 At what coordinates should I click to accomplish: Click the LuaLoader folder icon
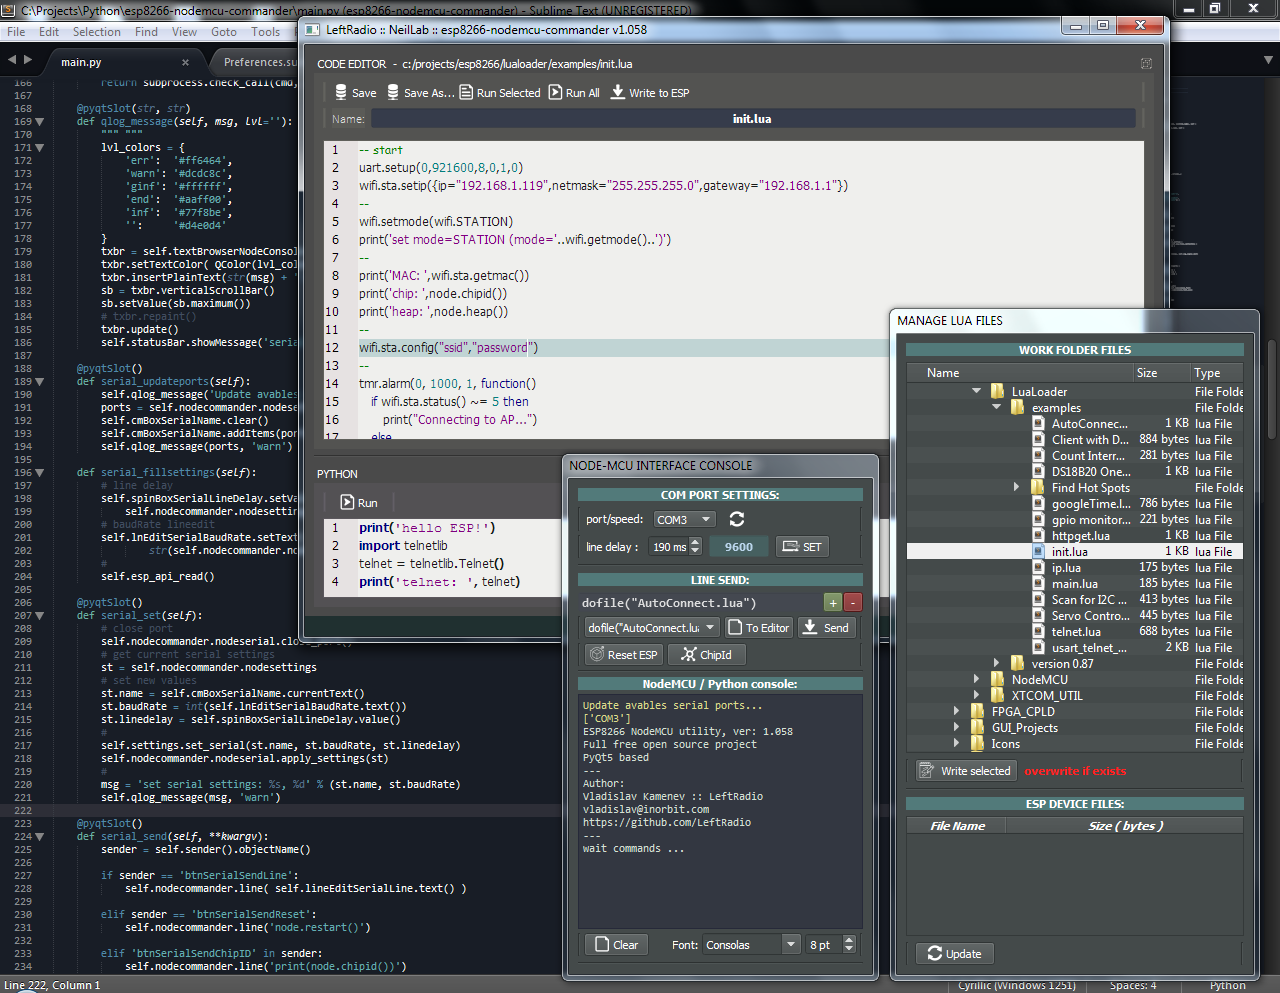[x=997, y=391]
